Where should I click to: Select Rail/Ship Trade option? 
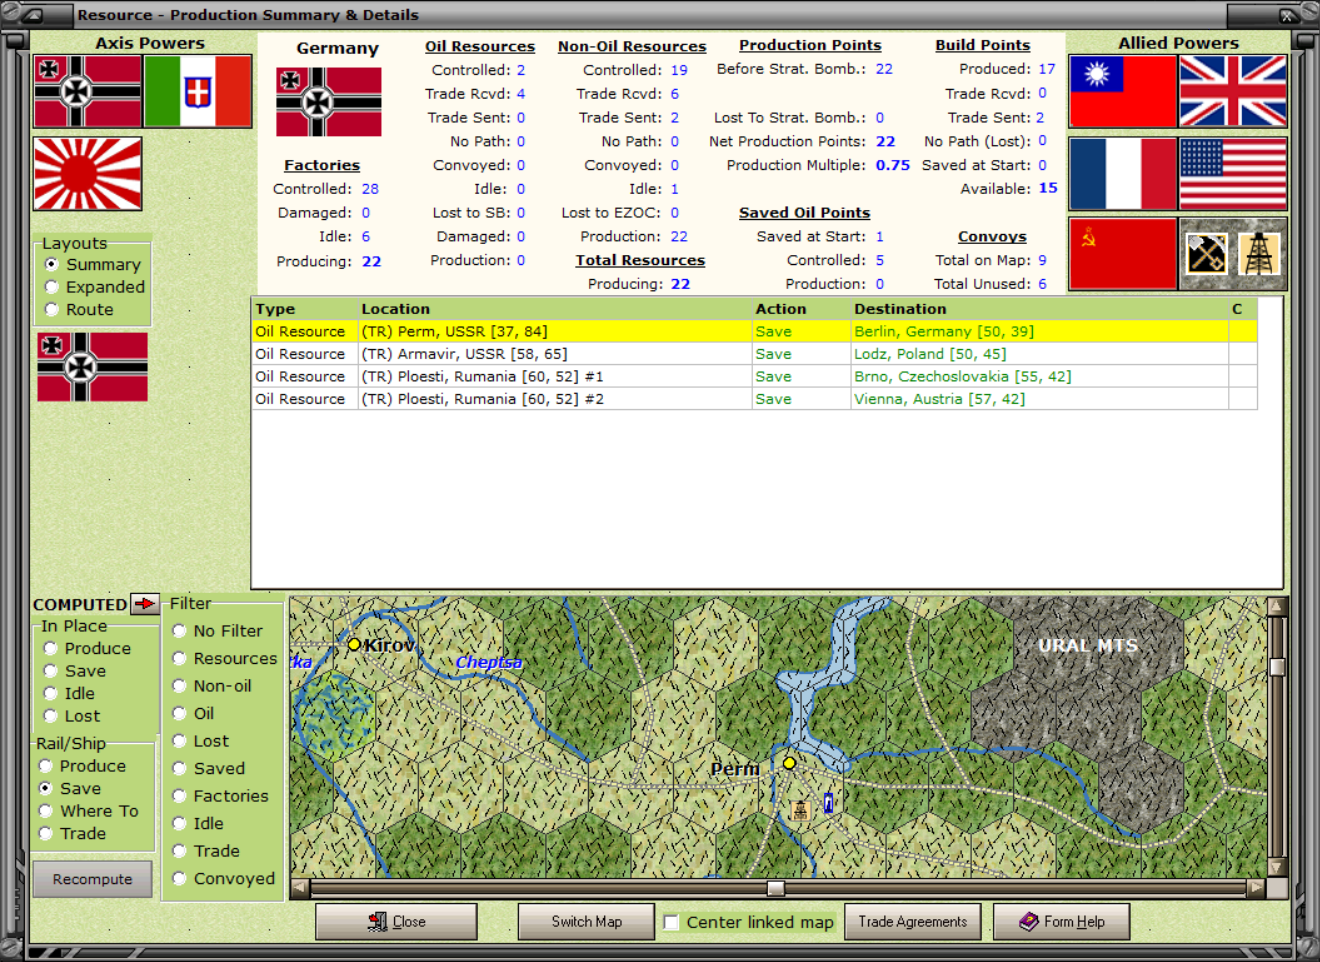pos(72,833)
